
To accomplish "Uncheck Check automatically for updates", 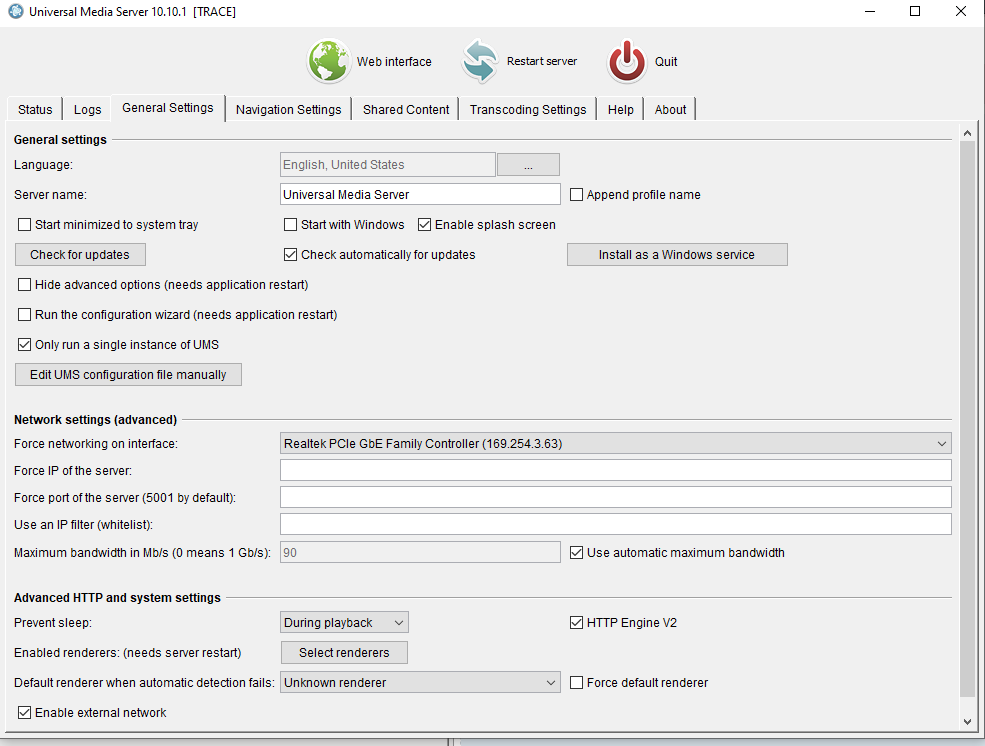I will click(x=290, y=255).
